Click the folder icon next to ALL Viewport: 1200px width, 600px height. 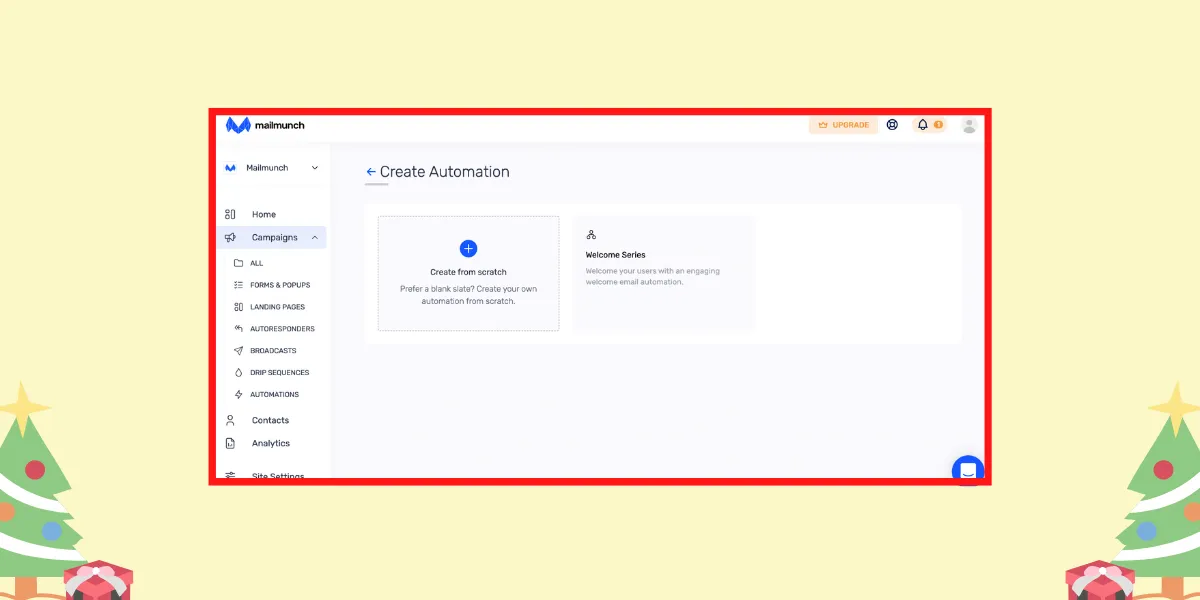point(238,263)
